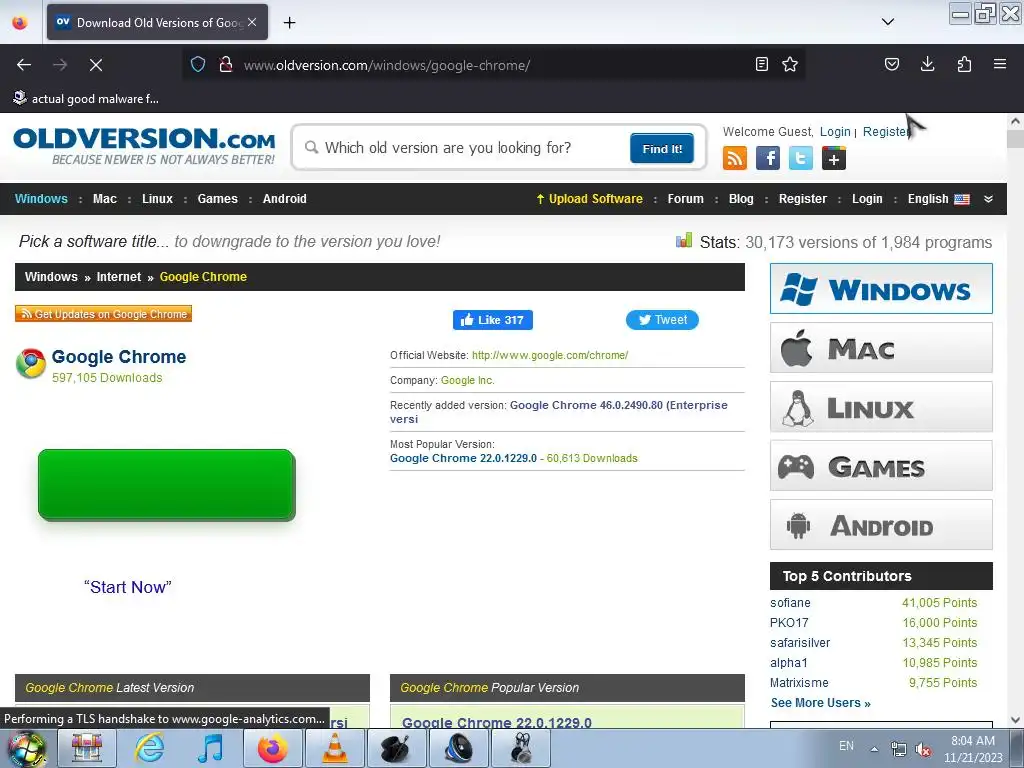Select the Android sidebar platform banner
Viewport: 1024px width, 768px height.
pos(881,524)
